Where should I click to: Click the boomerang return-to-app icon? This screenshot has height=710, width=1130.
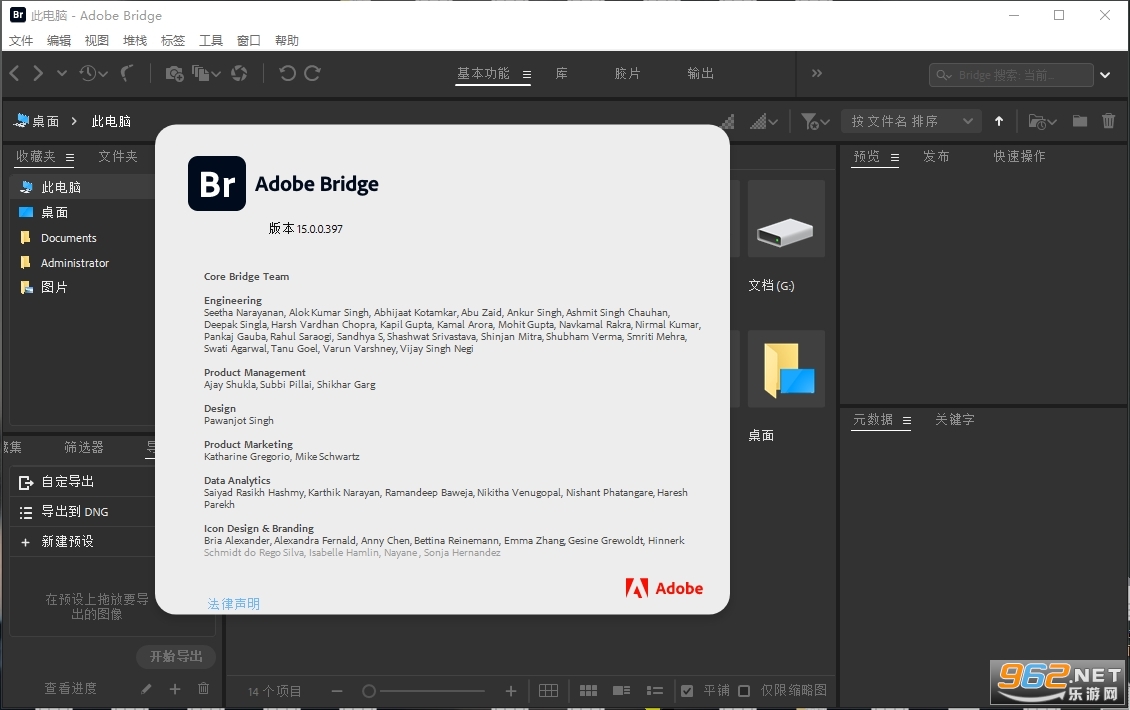(128, 73)
